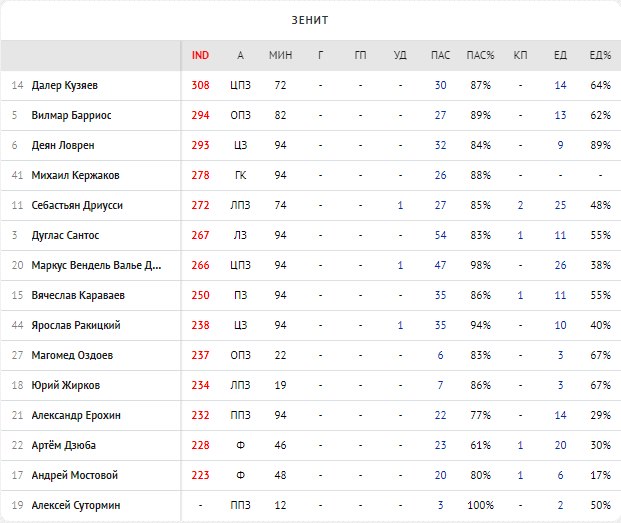Click pass accuracy 98% in Вендель row

coord(480,265)
